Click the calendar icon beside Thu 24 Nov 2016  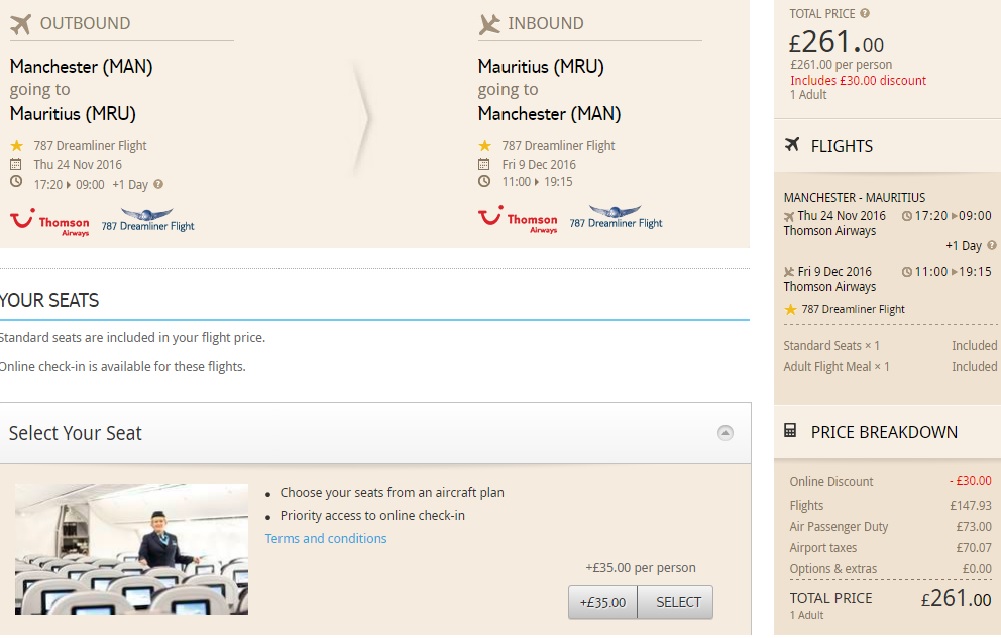pos(16,164)
